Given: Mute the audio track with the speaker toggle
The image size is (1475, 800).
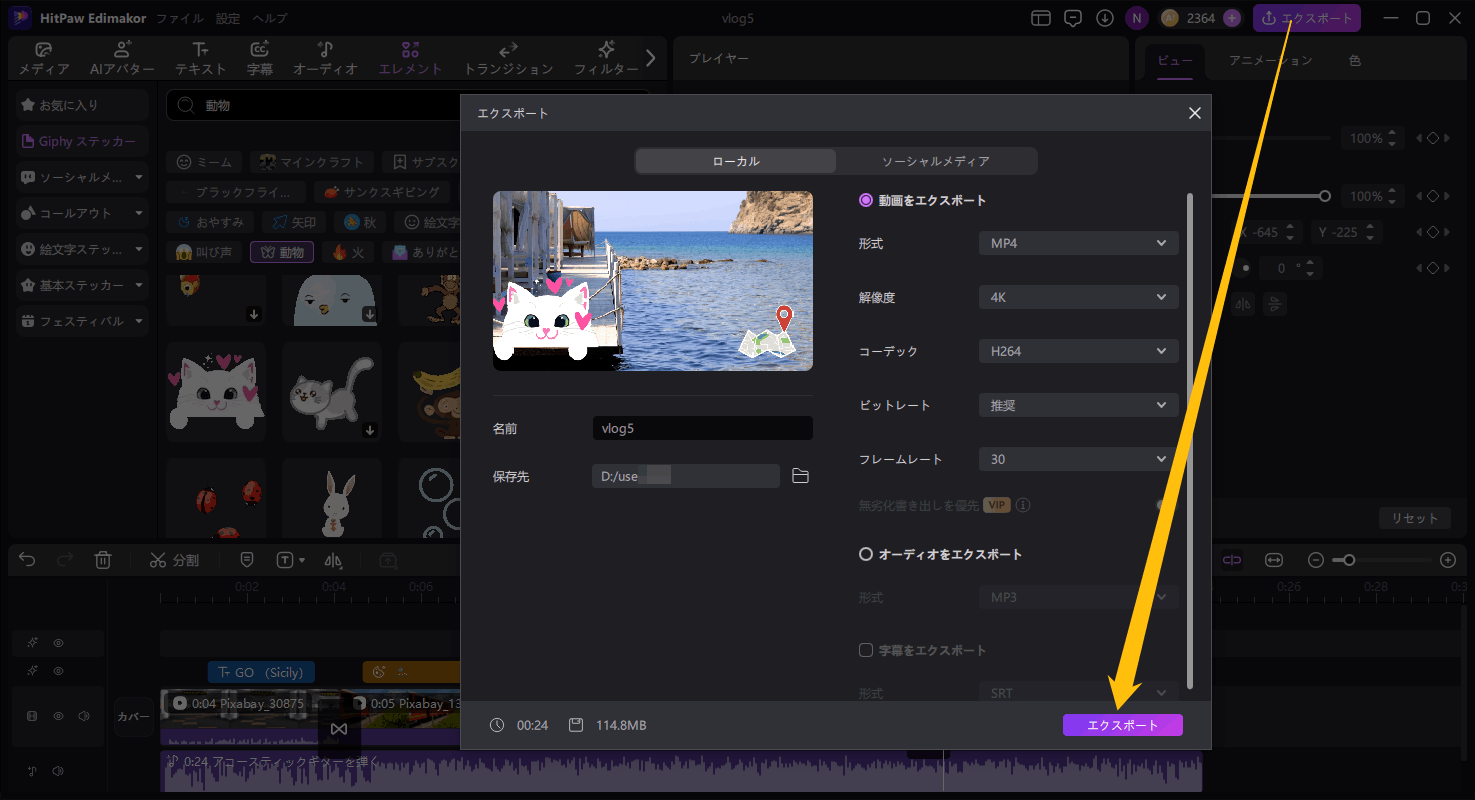Looking at the screenshot, I should pos(59,771).
